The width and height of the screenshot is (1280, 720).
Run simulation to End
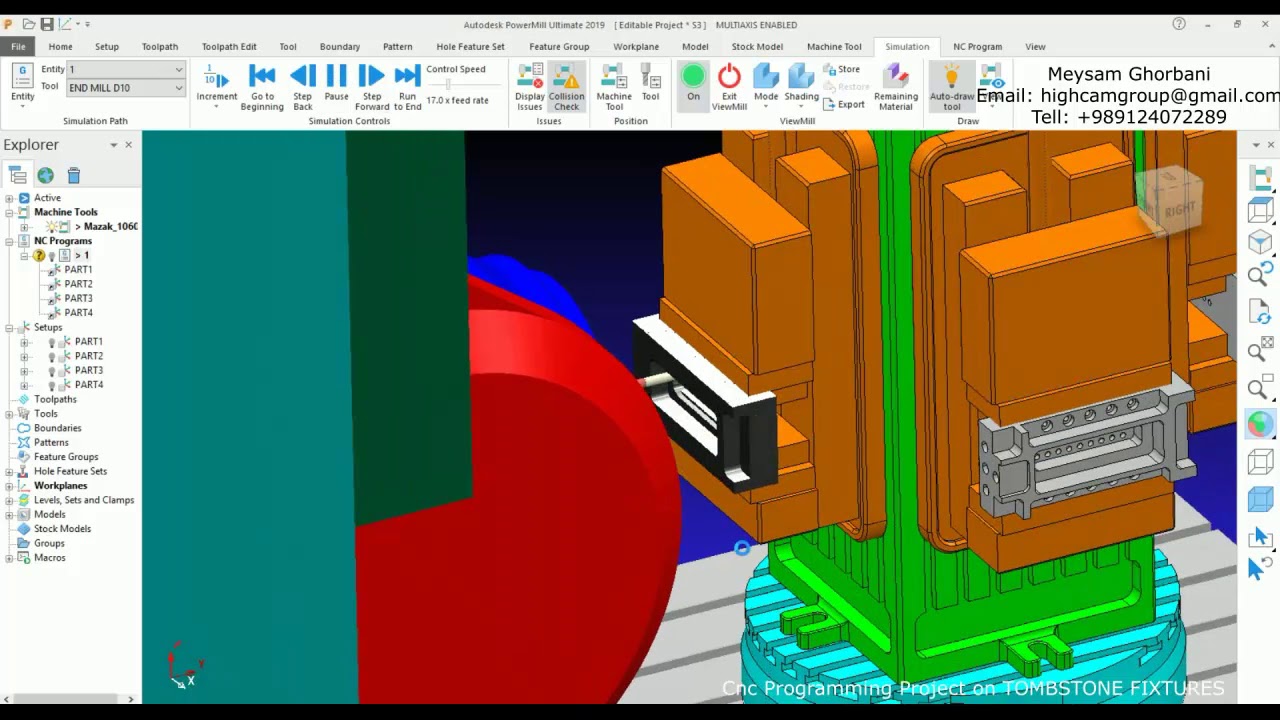click(x=407, y=88)
